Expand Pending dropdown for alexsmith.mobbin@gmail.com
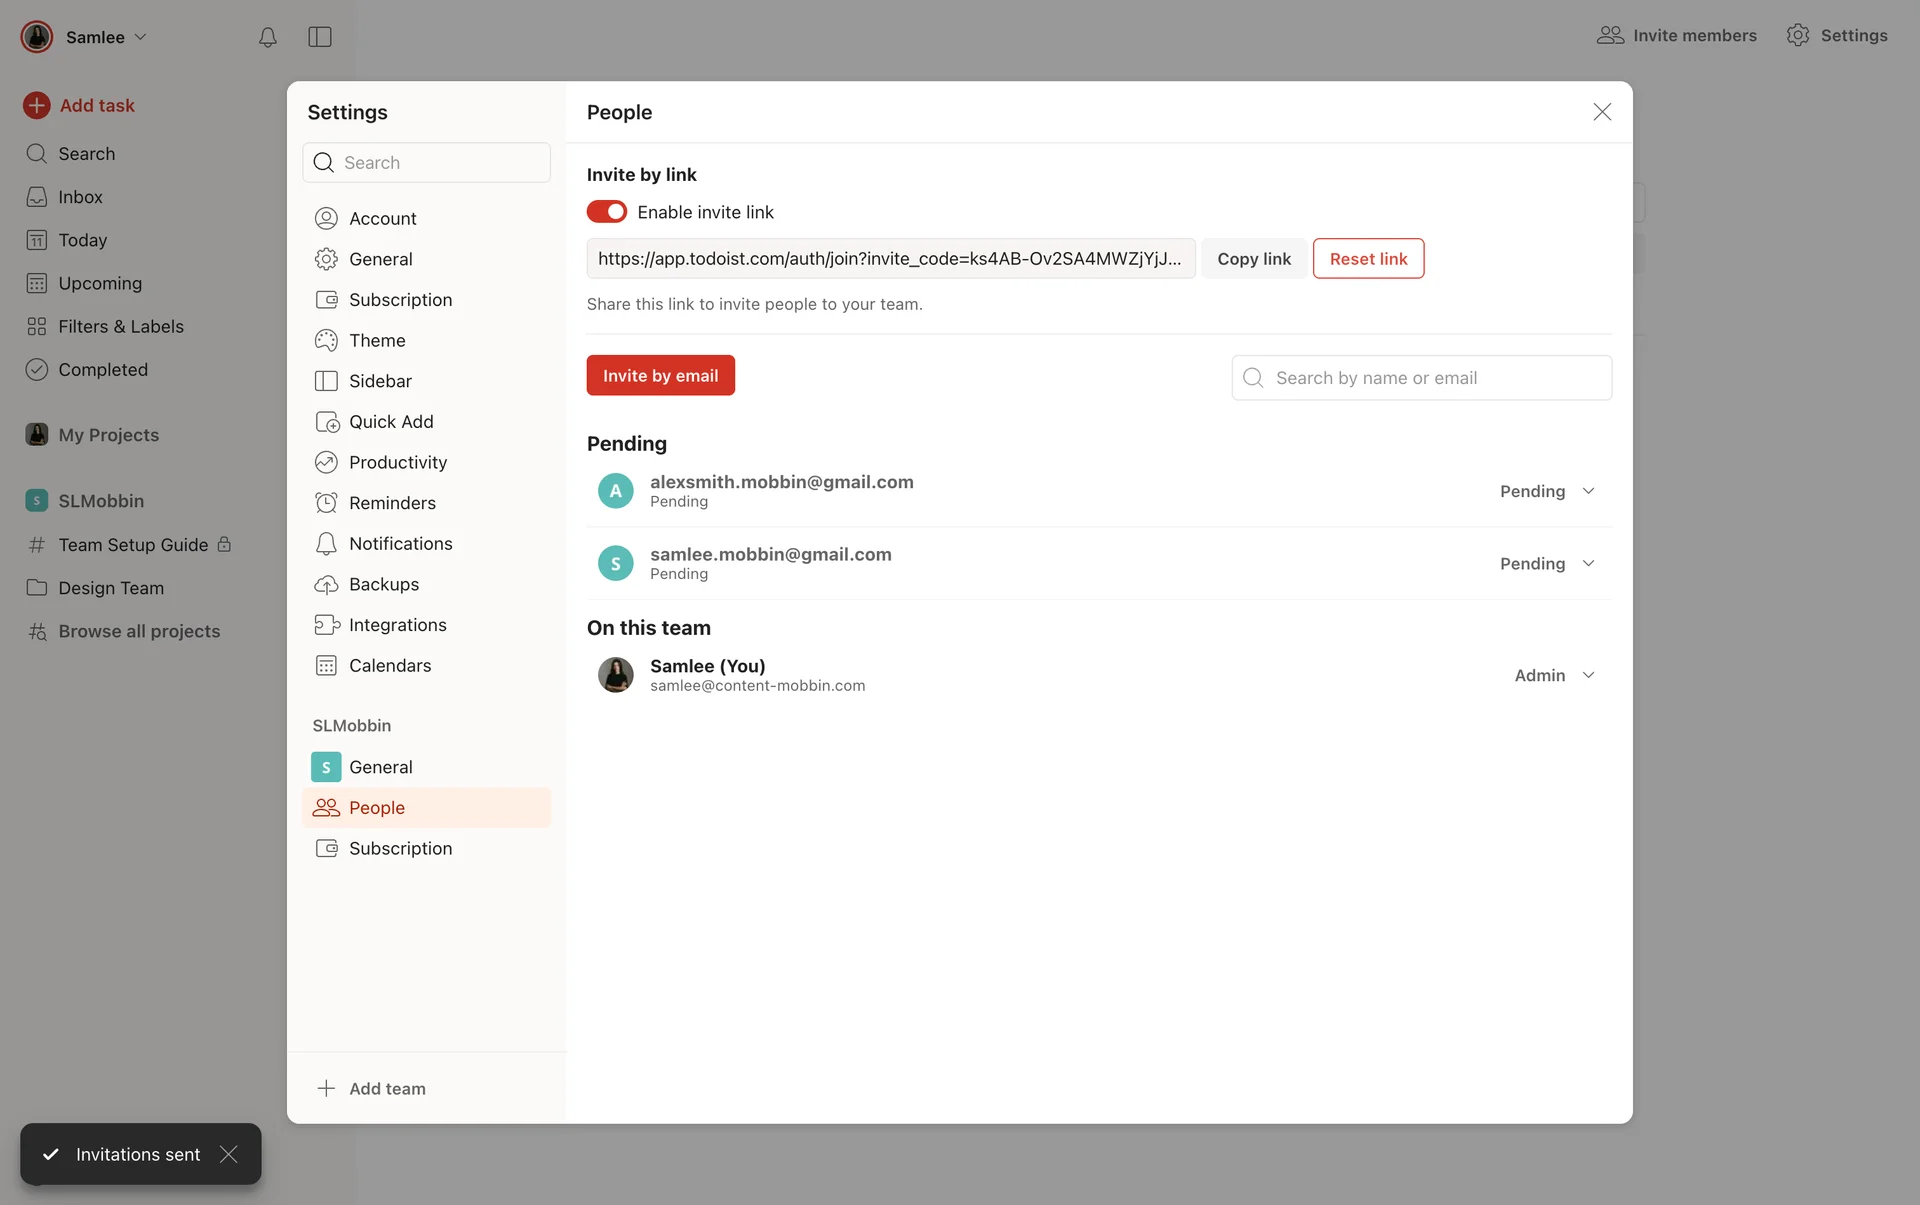The height and width of the screenshot is (1205, 1920). coord(1547,491)
